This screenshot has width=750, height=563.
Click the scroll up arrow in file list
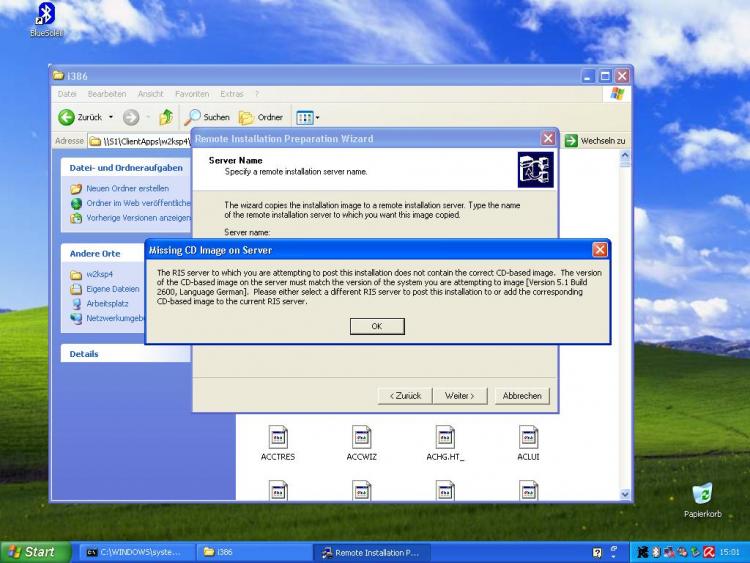click(625, 156)
